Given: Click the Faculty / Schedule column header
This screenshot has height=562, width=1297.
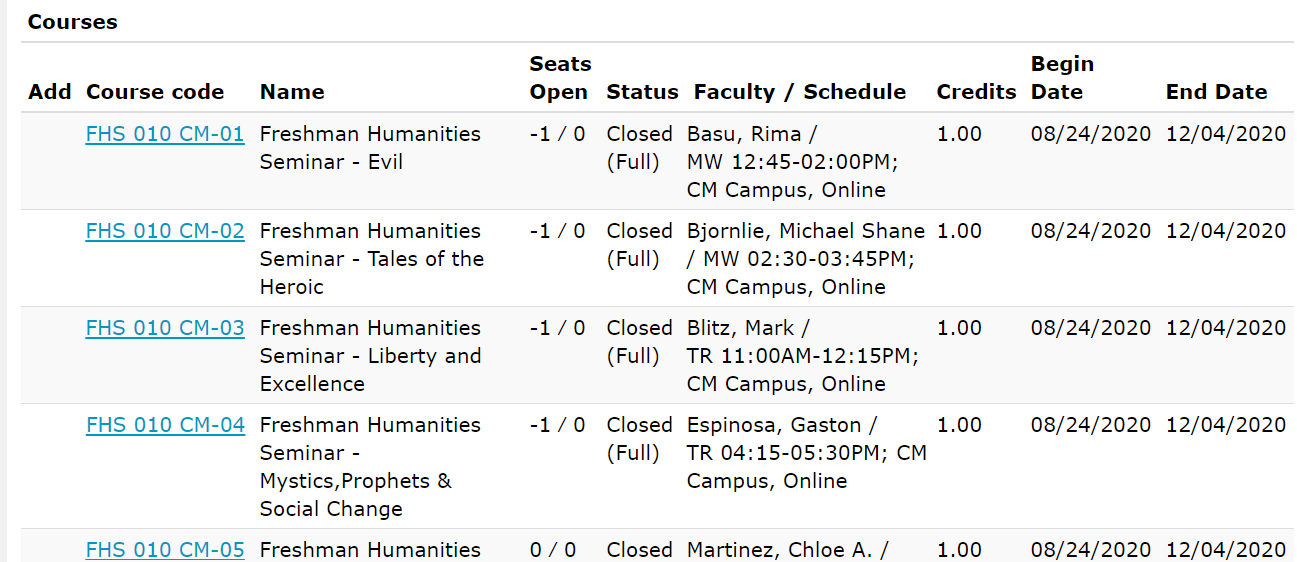Looking at the screenshot, I should (800, 92).
